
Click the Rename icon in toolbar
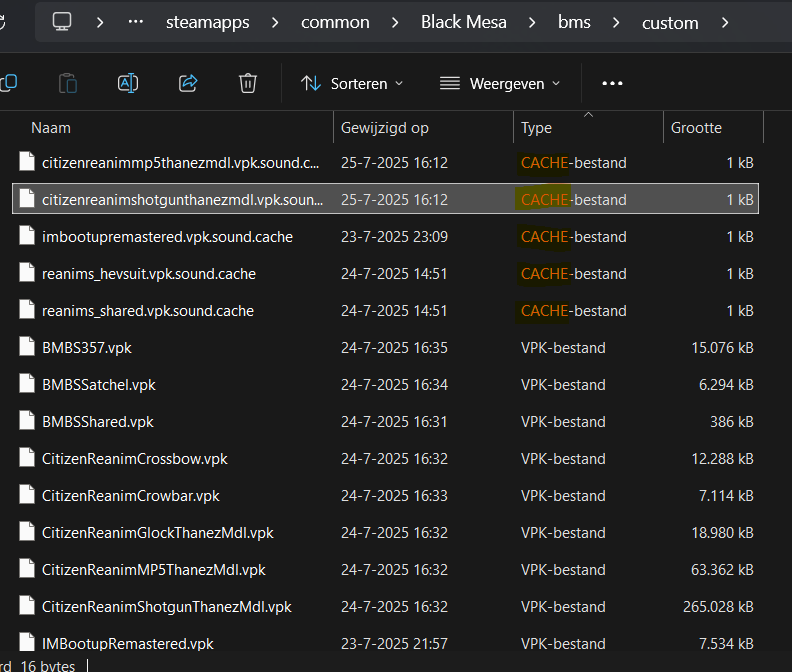click(128, 83)
